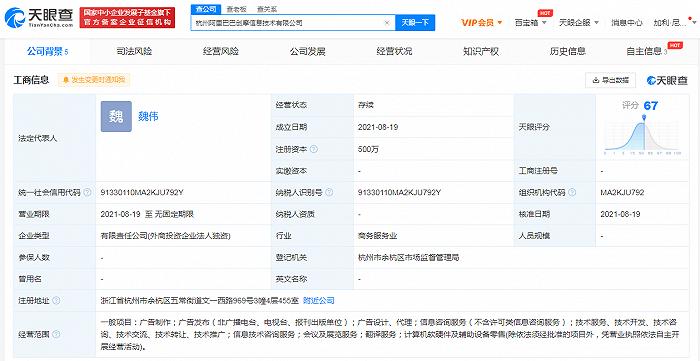The height and width of the screenshot is (361, 700).
Task: Switch to the 经营风险 tab
Action: pos(221,52)
